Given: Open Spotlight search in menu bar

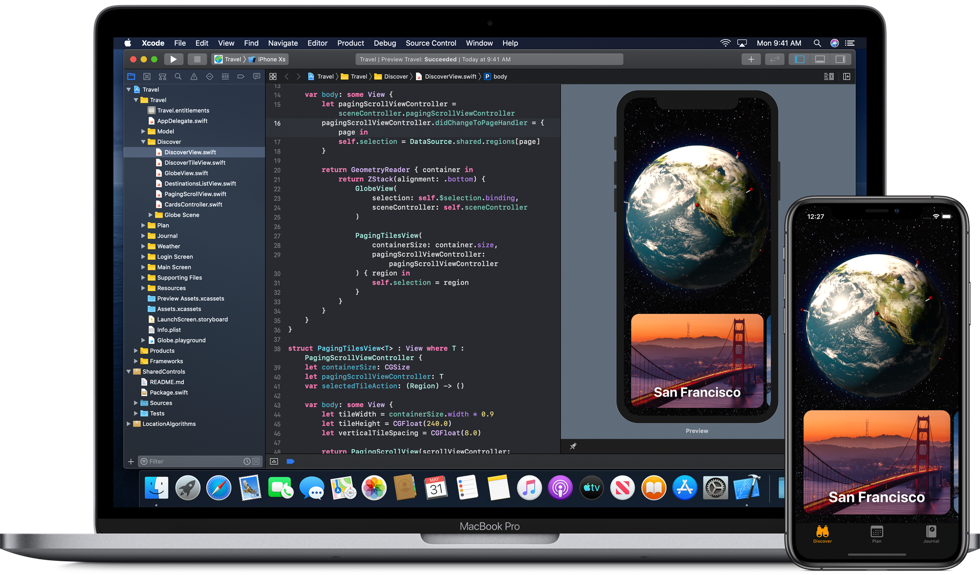Looking at the screenshot, I should pyautogui.click(x=817, y=43).
